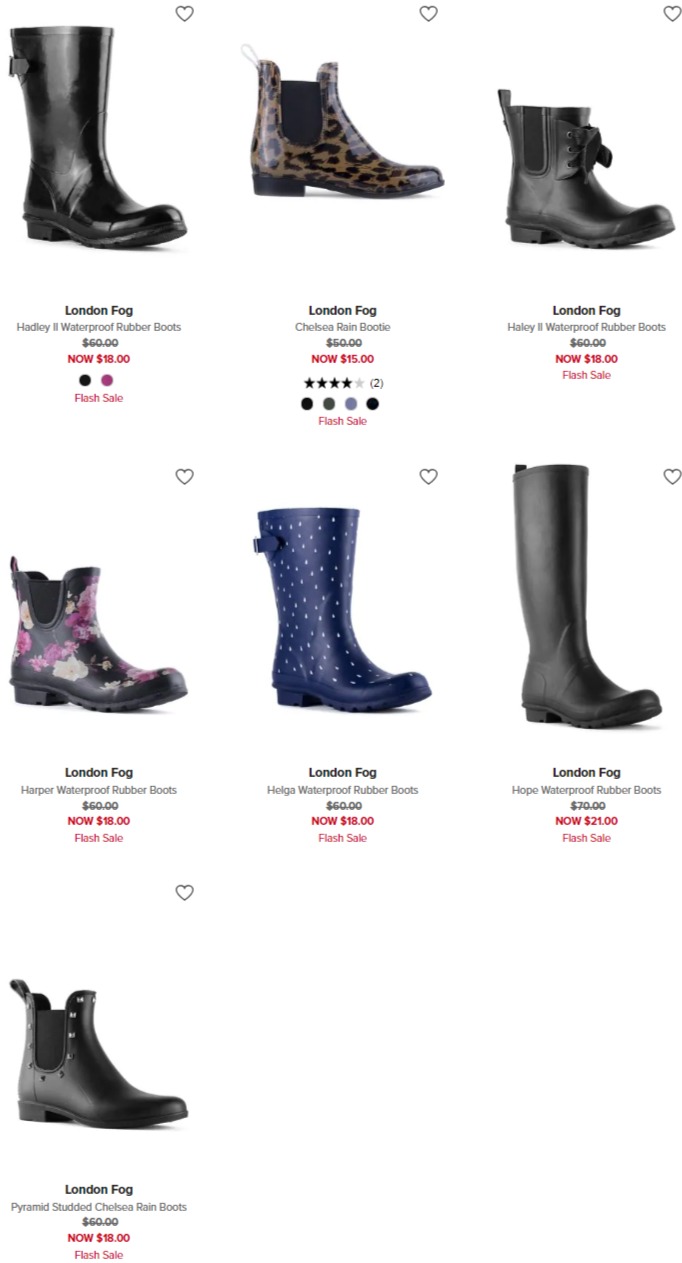Choose magenta color swatch for Hadley II
The image size is (682, 1263).
coord(107,380)
